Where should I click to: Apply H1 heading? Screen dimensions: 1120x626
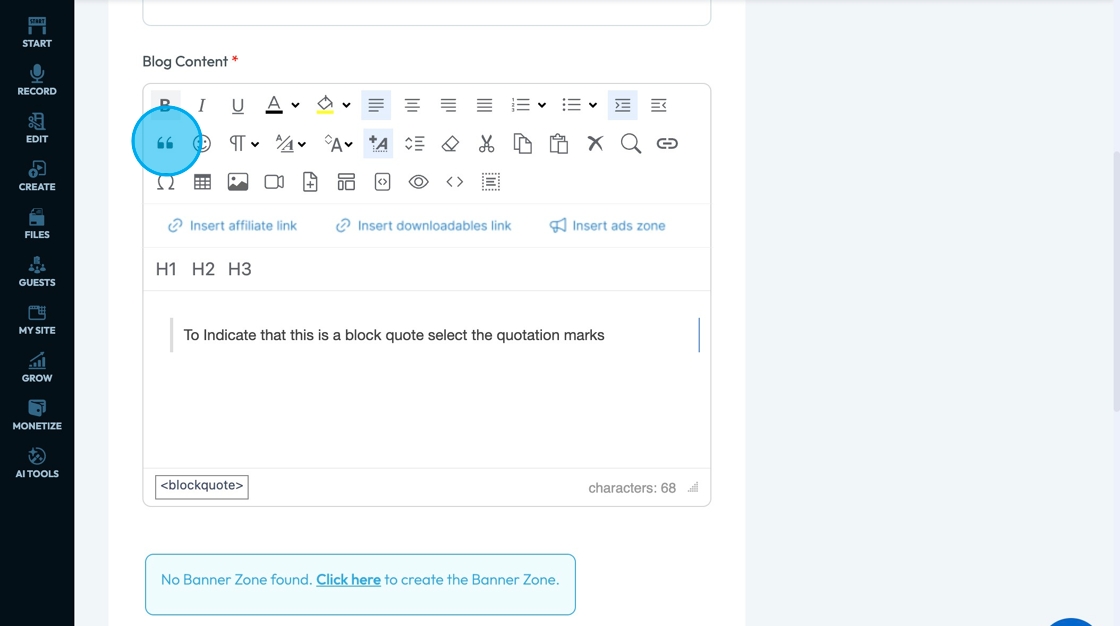click(166, 269)
